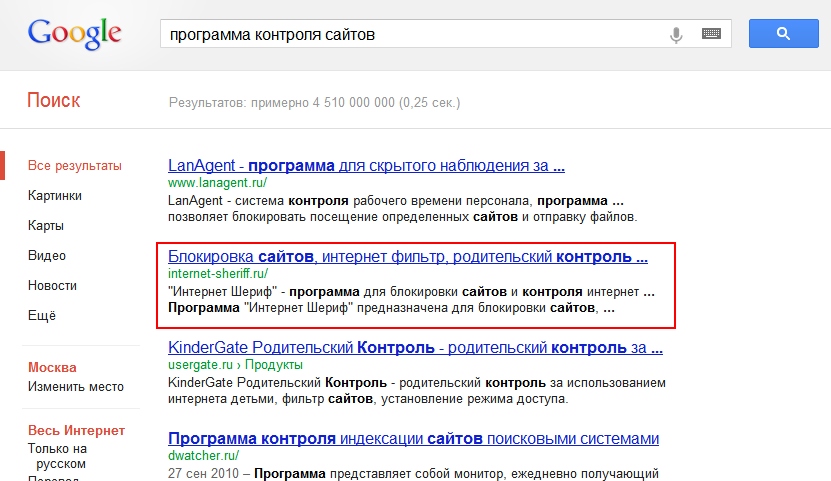
Task: Switch to 'Новости' results
Action: coord(52,286)
